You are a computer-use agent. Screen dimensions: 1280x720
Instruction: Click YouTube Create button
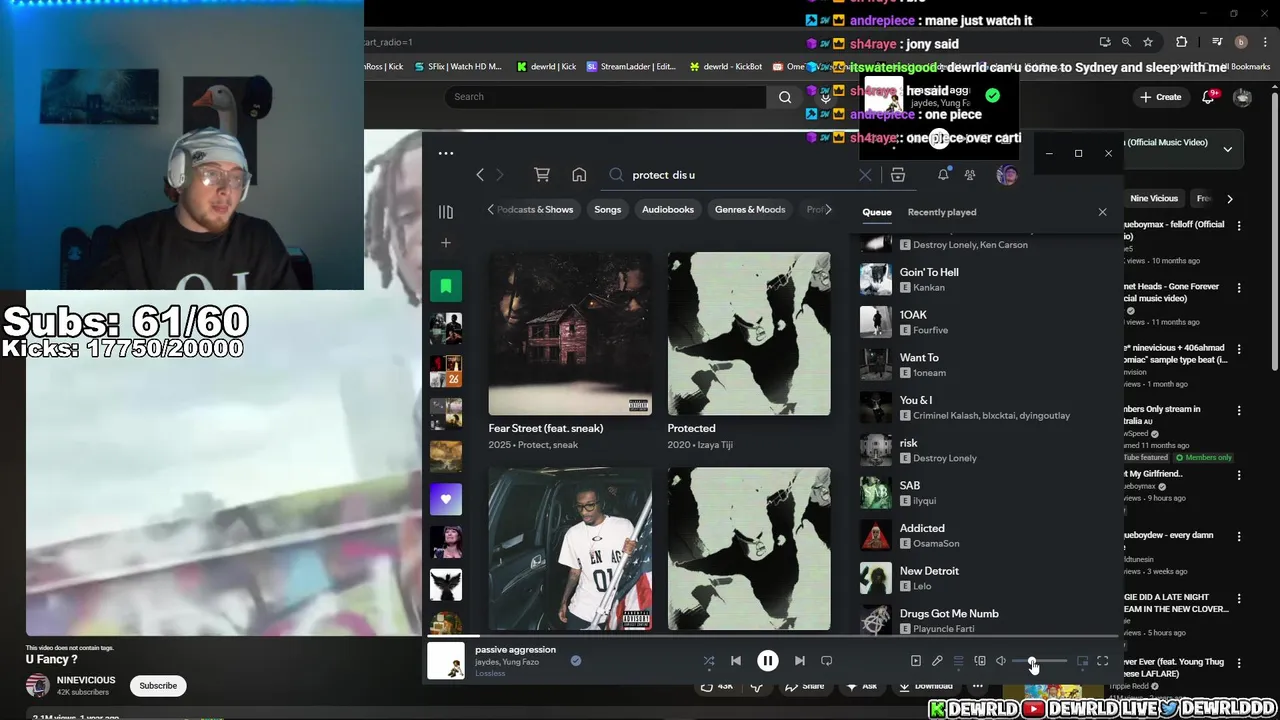[x=1160, y=97]
